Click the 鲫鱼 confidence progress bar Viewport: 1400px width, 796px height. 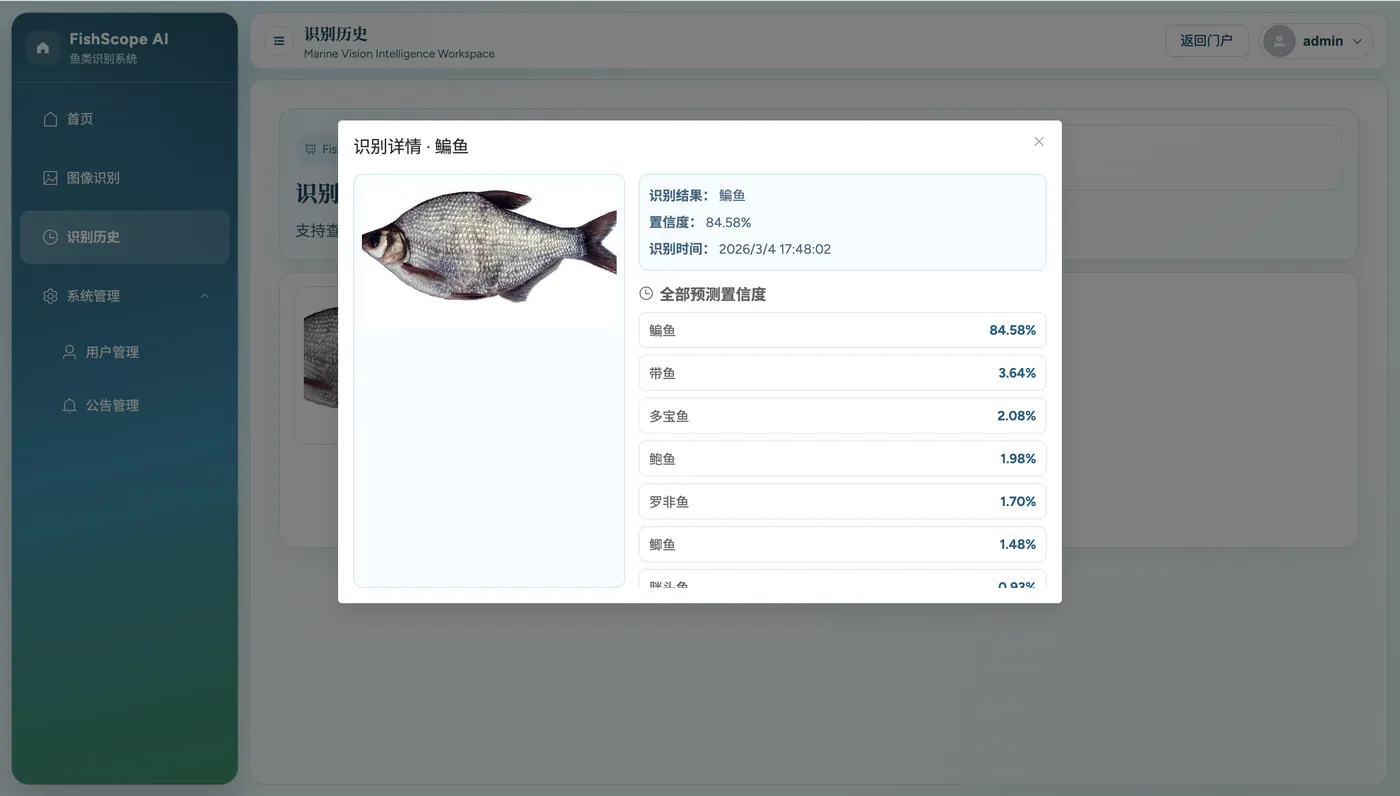tap(841, 544)
